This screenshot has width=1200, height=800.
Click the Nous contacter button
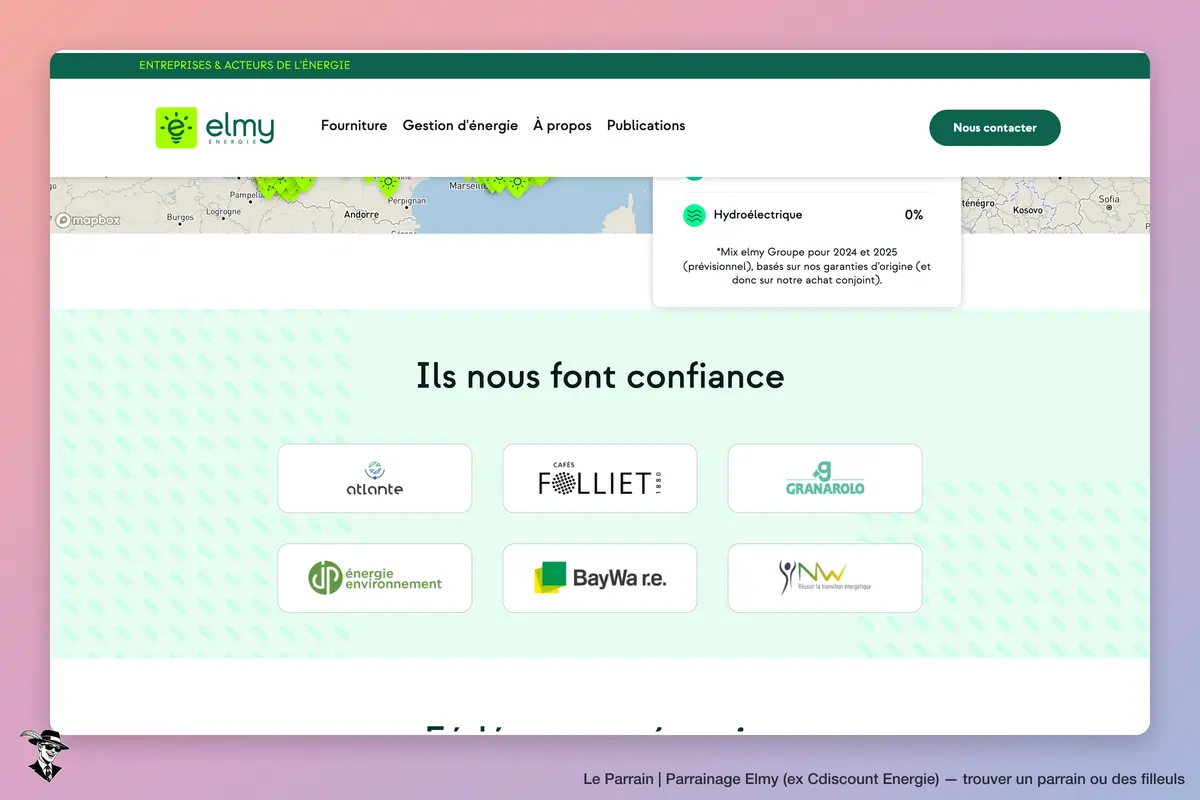click(x=995, y=128)
